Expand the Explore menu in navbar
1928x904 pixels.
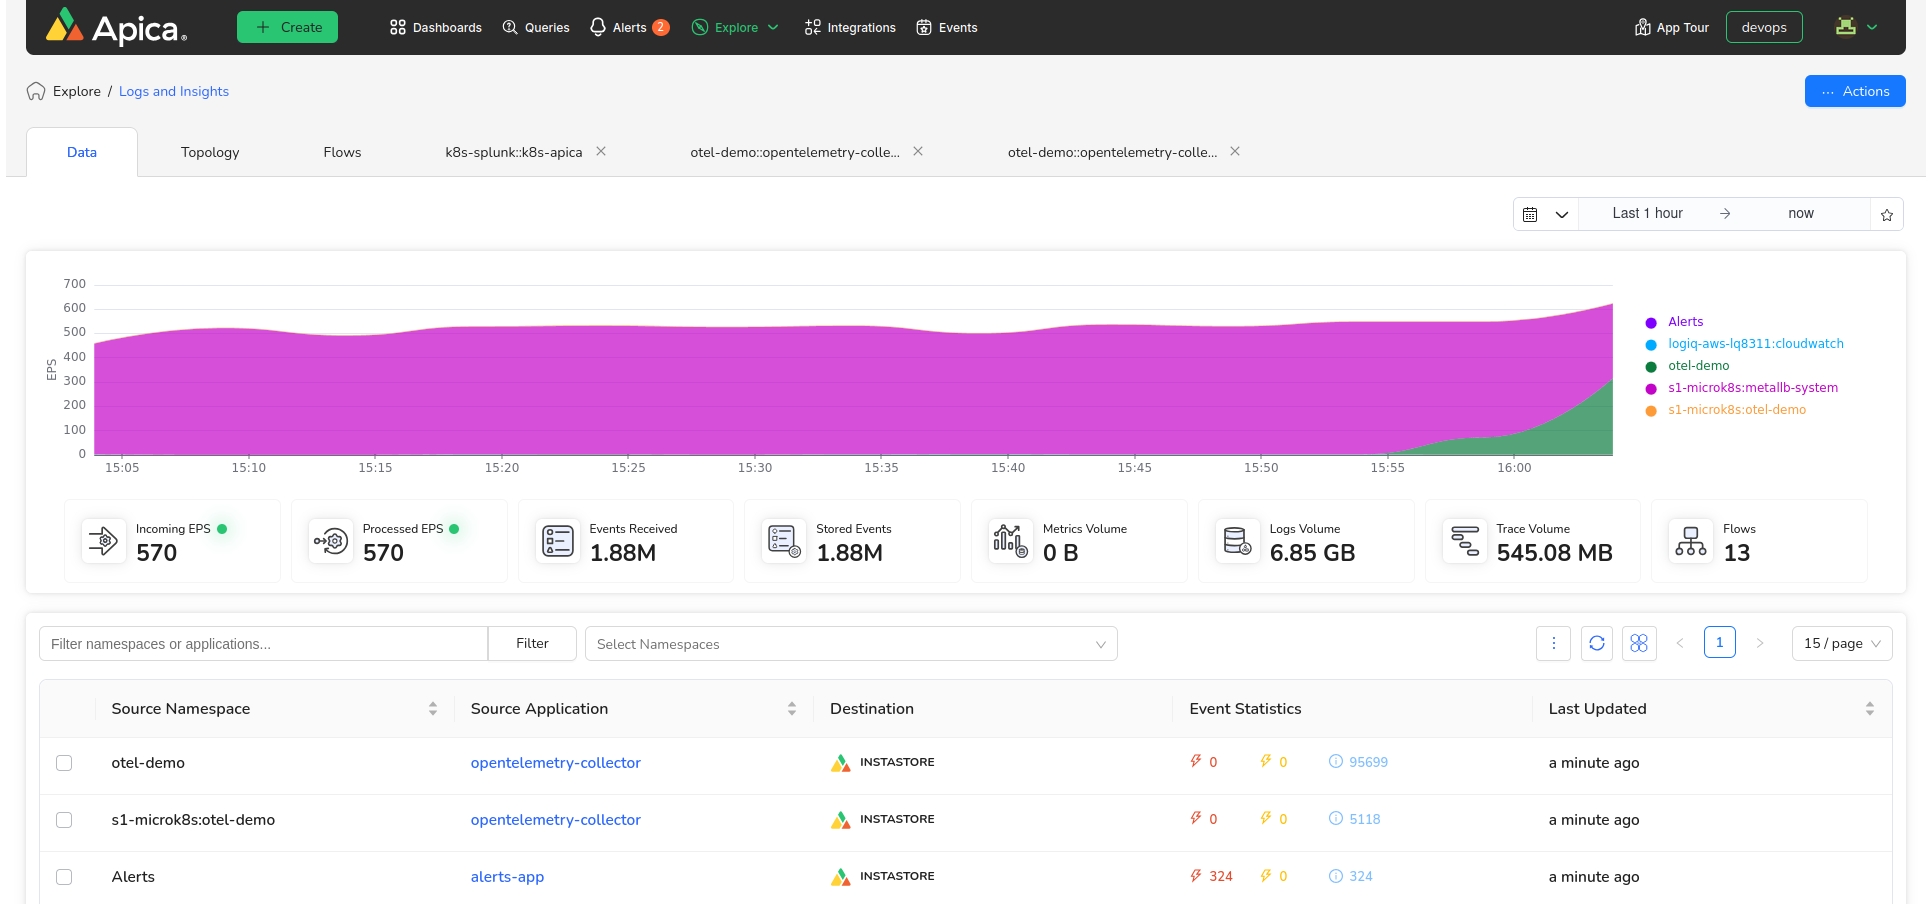[x=735, y=27]
